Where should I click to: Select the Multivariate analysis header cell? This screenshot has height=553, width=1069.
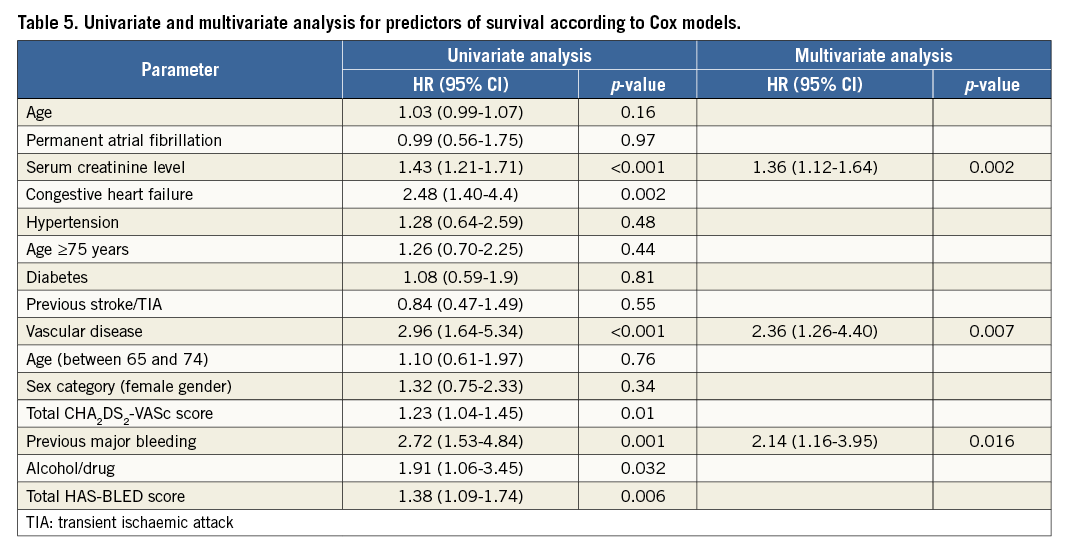872,56
